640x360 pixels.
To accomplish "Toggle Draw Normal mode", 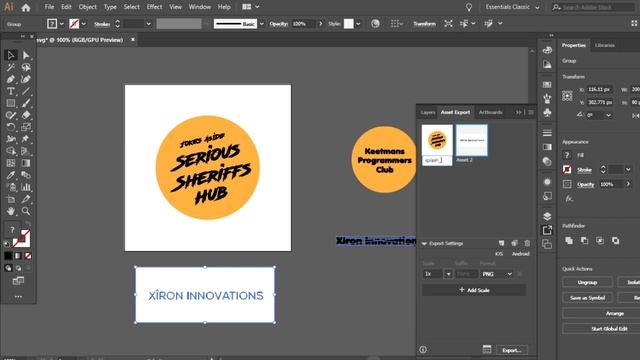I will pyautogui.click(x=8, y=268).
